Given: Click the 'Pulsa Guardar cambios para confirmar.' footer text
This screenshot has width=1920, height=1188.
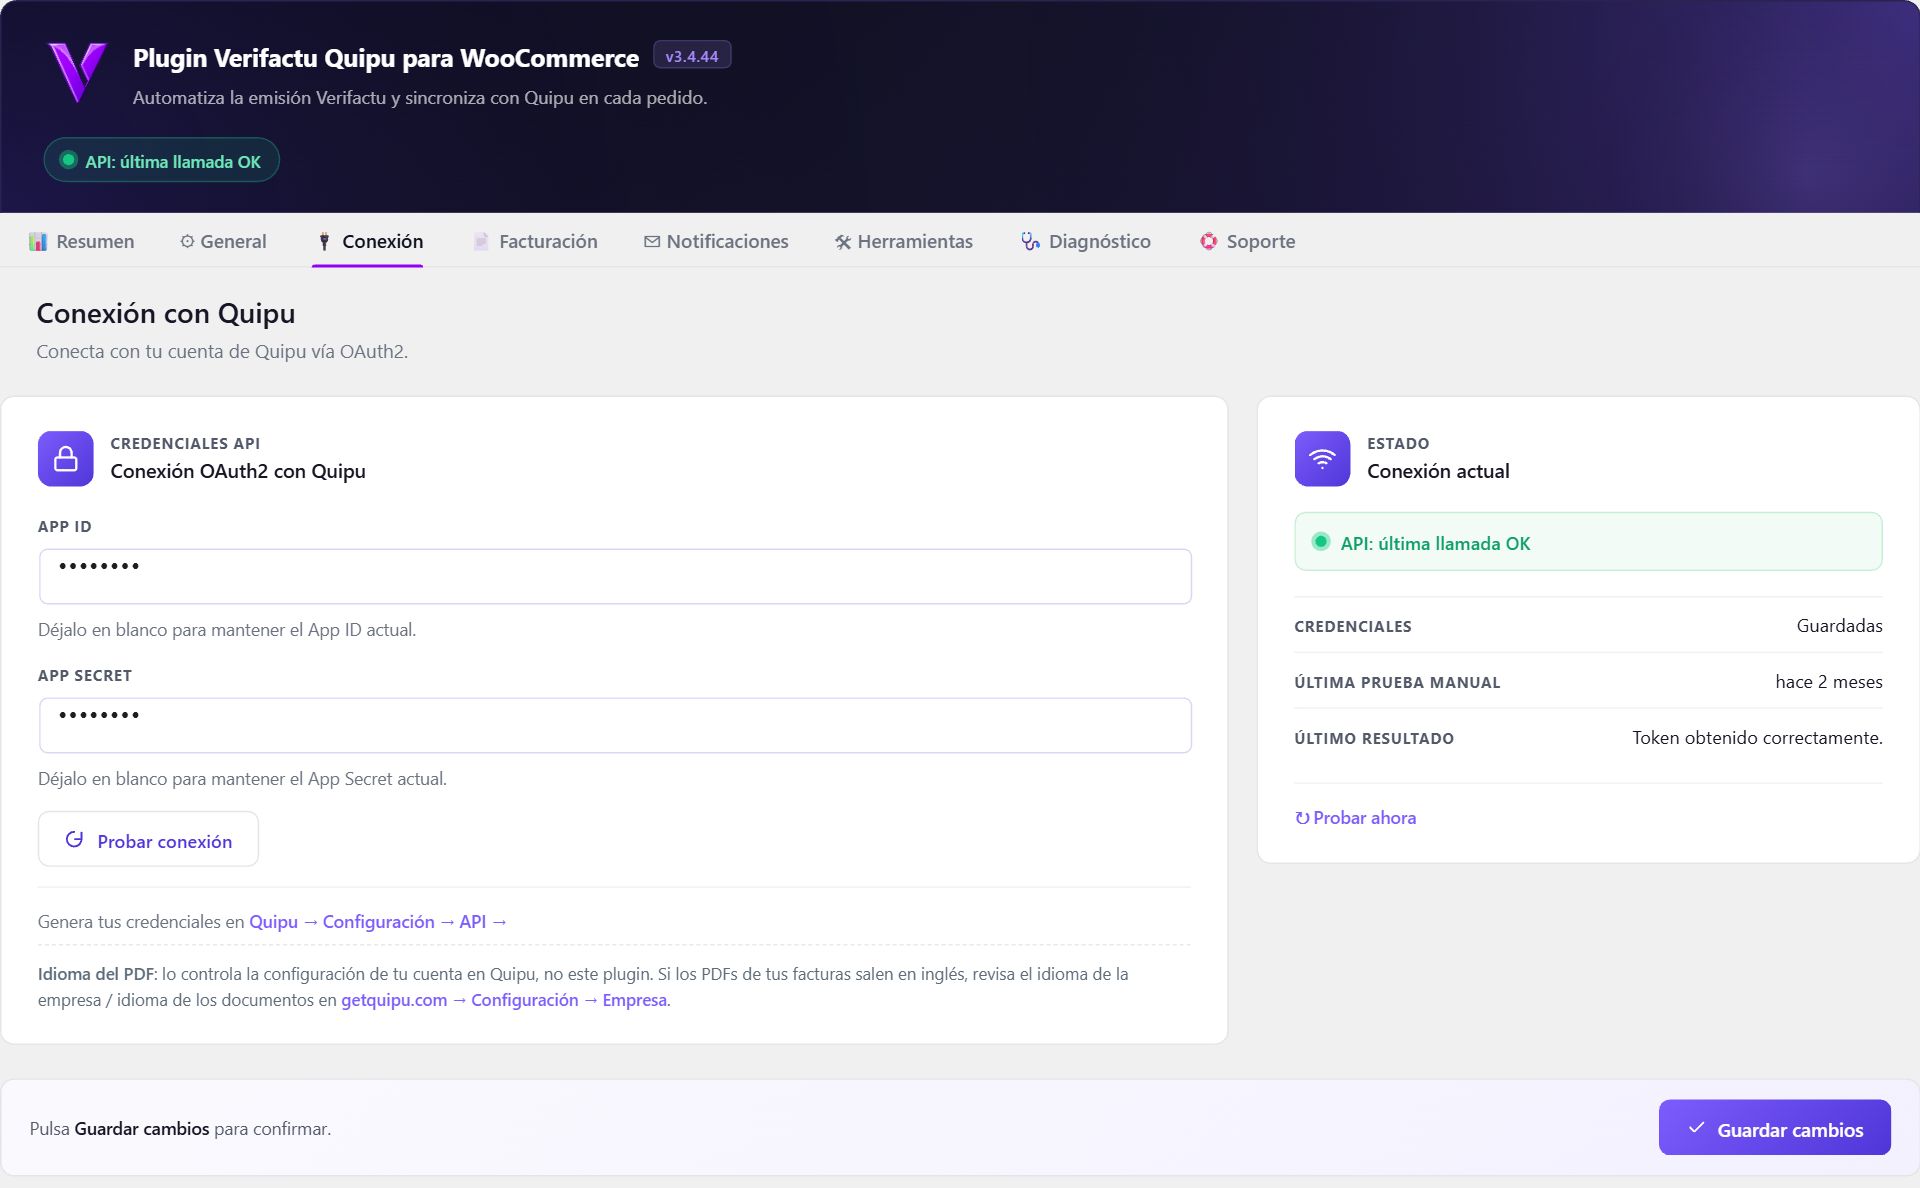Looking at the screenshot, I should pos(180,1128).
